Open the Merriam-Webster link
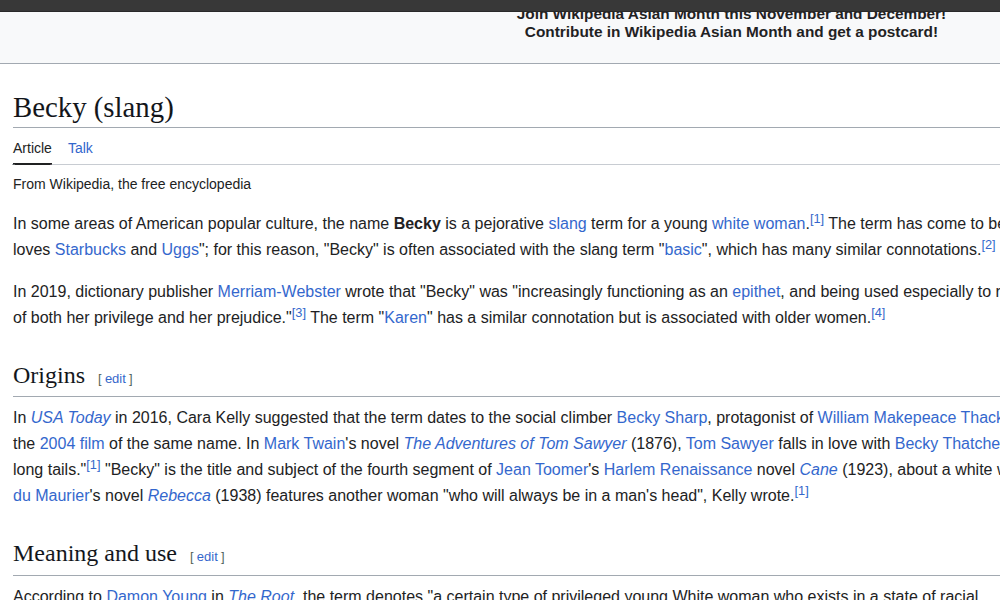Screen dimensions: 1000x600 (x=279, y=292)
